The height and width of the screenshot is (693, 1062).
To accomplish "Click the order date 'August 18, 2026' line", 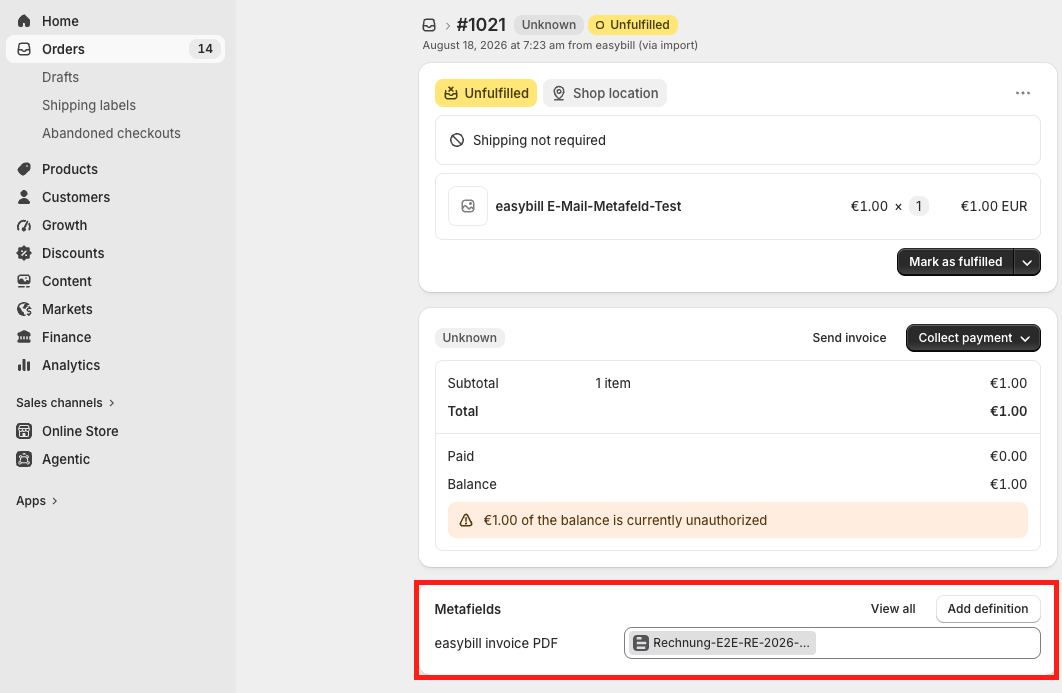I will tap(560, 45).
